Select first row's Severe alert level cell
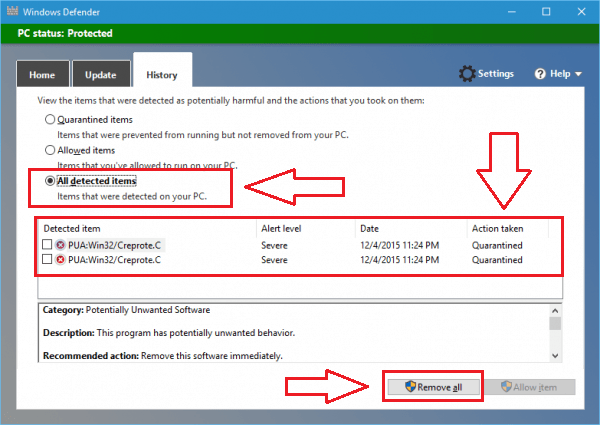Screen dimensions: 600x425 pos(274,245)
